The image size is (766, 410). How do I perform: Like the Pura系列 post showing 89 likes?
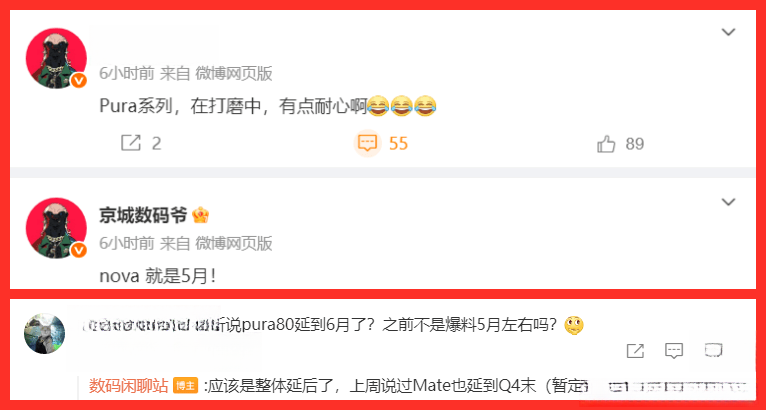click(606, 144)
